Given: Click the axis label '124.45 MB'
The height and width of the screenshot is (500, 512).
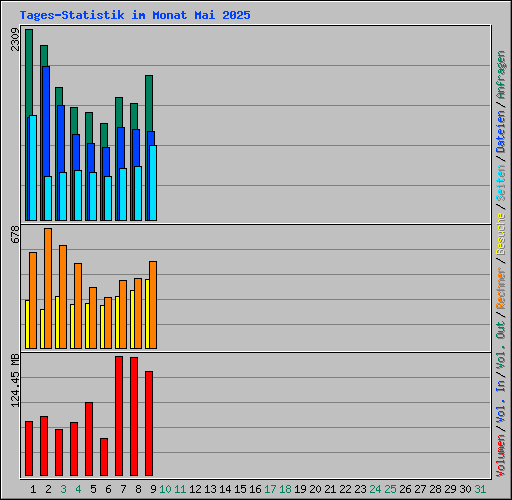Looking at the screenshot, I should (15, 380).
